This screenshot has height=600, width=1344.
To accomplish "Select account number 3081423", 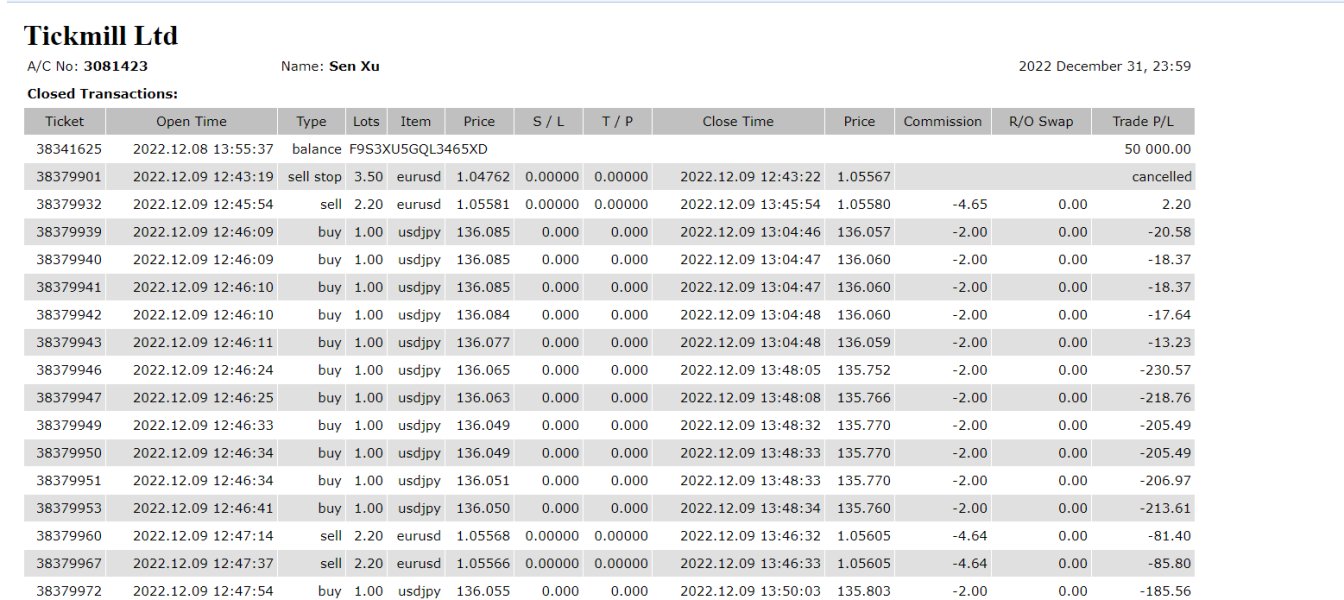I will (116, 67).
